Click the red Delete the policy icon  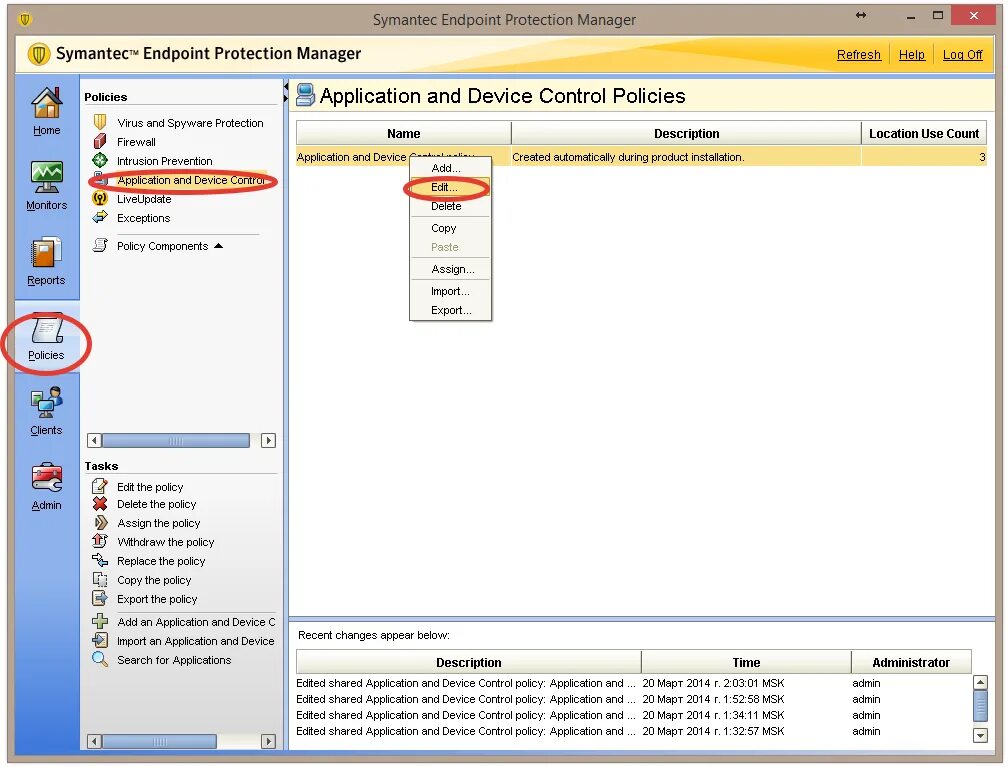[x=100, y=503]
